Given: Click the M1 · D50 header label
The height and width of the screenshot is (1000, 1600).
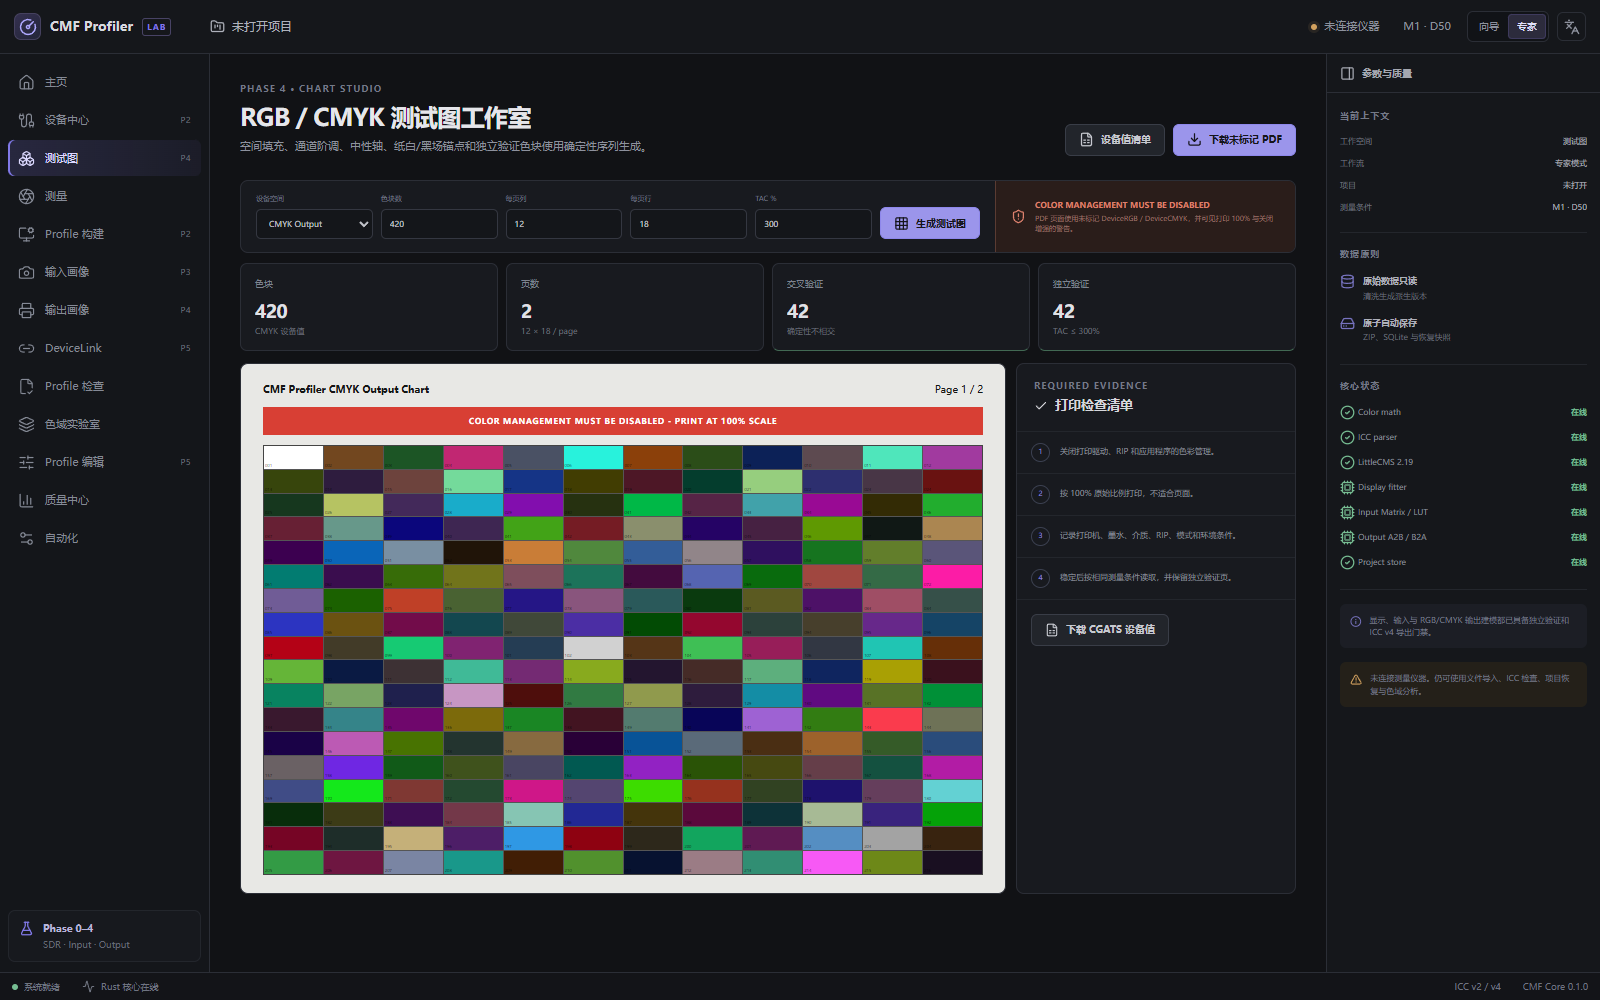Looking at the screenshot, I should [x=1427, y=27].
